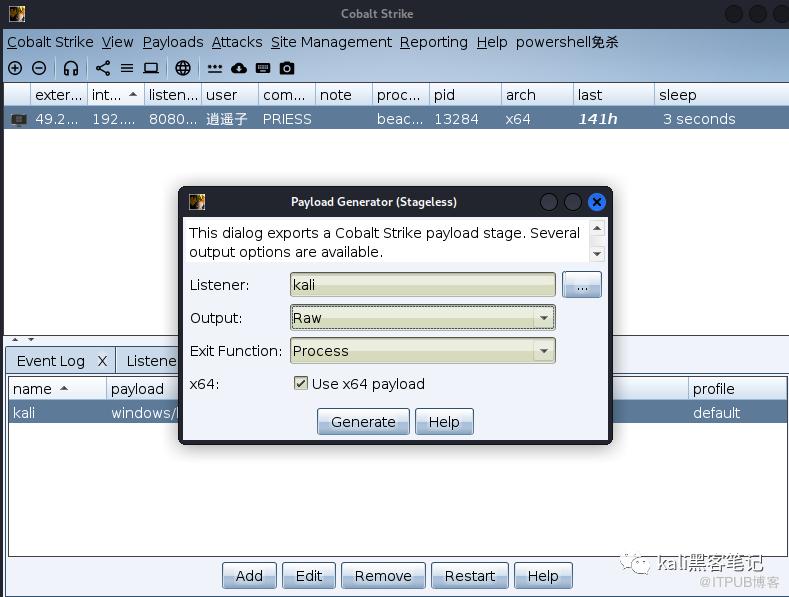
Task: Click the Edit listener button
Action: (x=308, y=575)
